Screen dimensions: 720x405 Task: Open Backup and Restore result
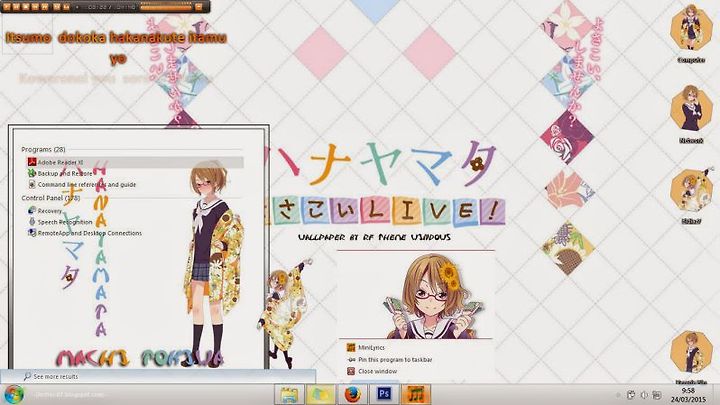pos(60,174)
